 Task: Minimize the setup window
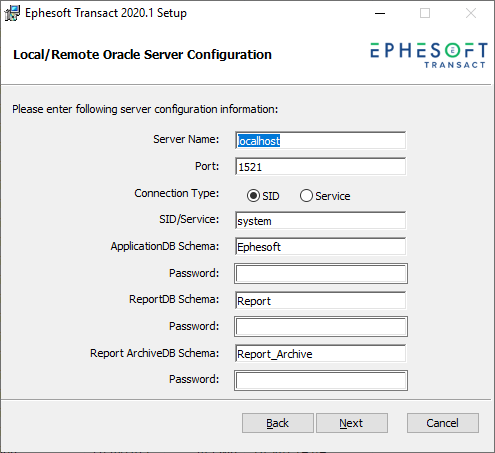click(380, 13)
